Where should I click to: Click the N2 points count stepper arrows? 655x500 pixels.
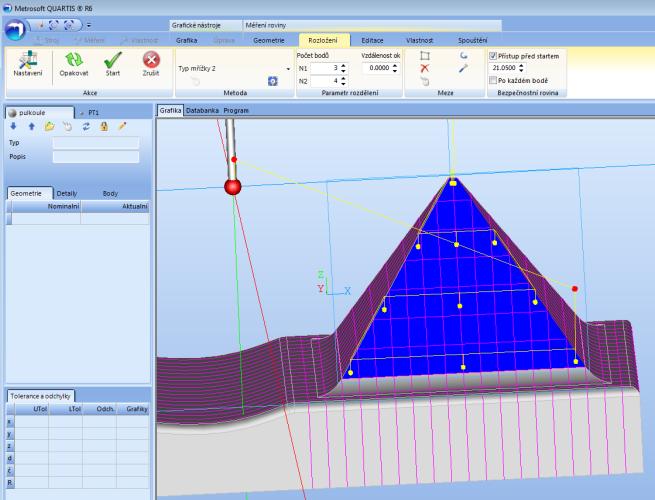pyautogui.click(x=343, y=81)
